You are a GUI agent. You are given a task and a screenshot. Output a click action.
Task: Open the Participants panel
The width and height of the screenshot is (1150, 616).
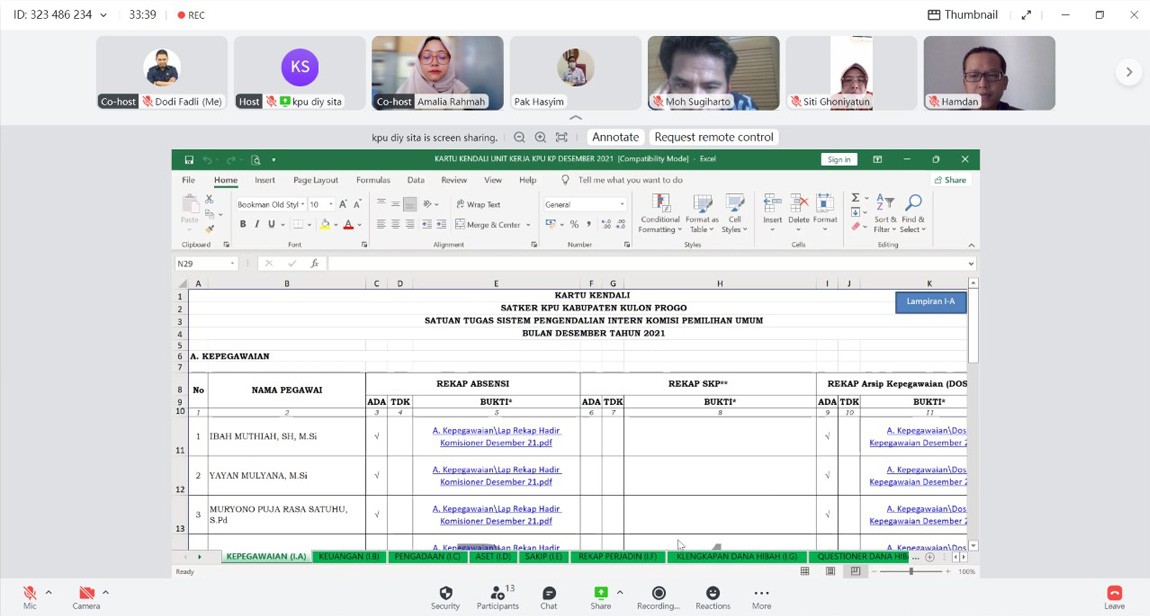pyautogui.click(x=497, y=593)
